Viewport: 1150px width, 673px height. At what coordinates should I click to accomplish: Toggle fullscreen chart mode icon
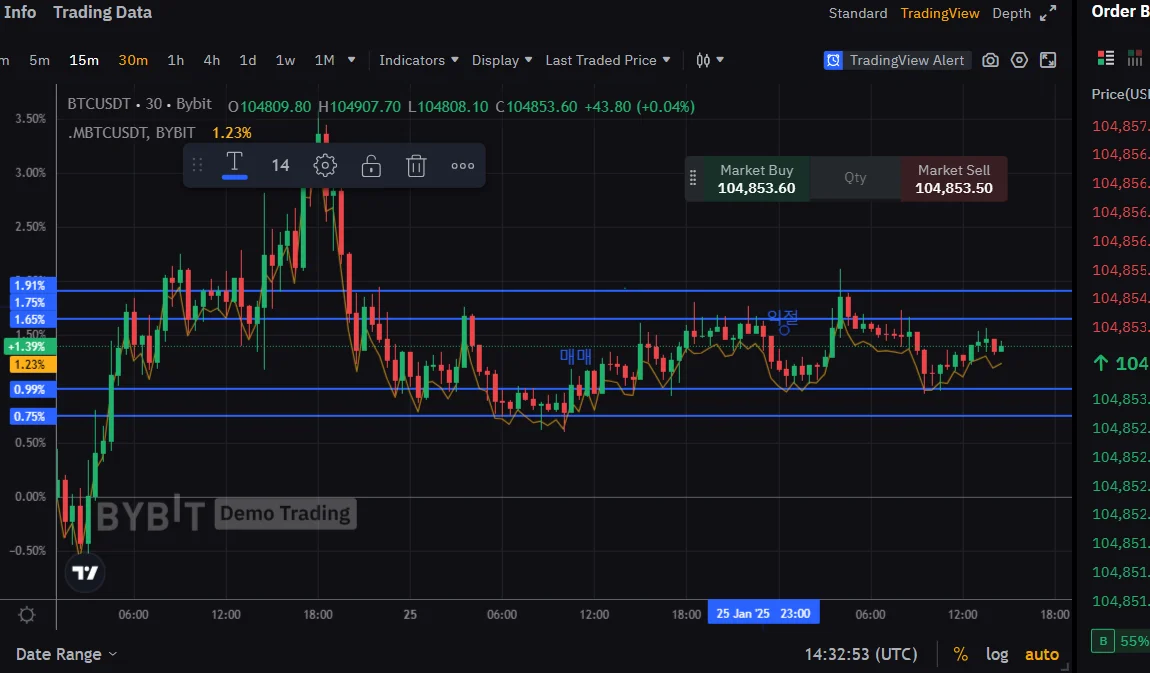tap(1048, 60)
